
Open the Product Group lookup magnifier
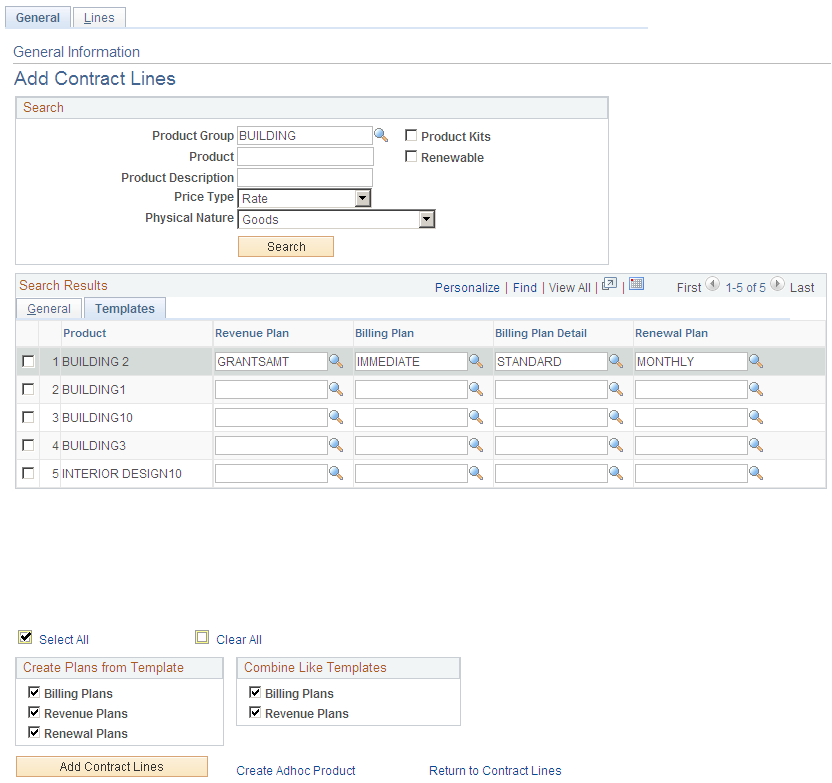coord(382,135)
